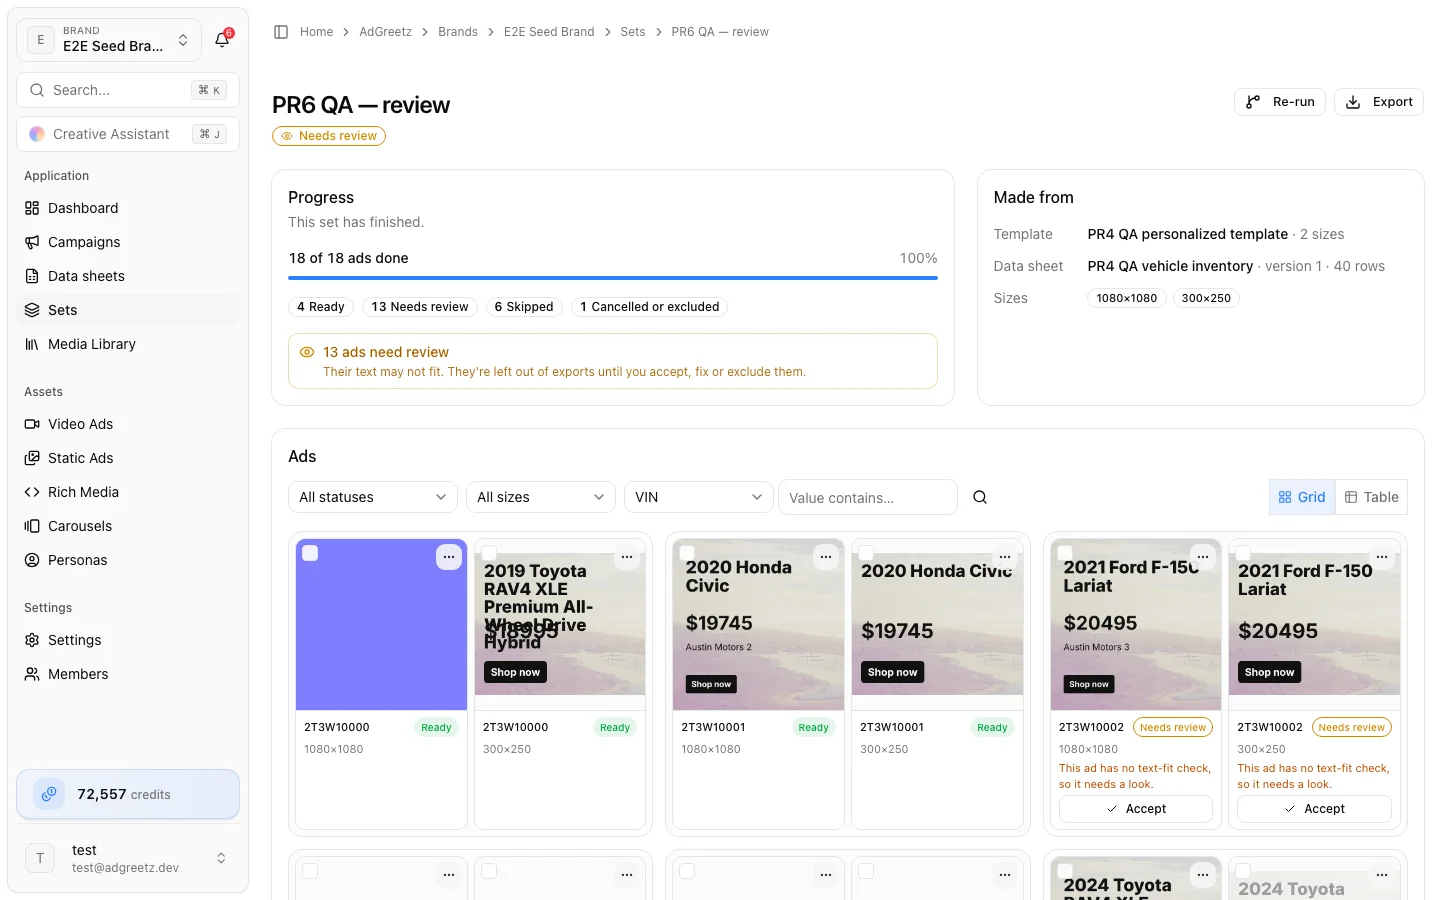1440x900 pixels.
Task: Toggle the sidebar panel icon
Action: 281,32
